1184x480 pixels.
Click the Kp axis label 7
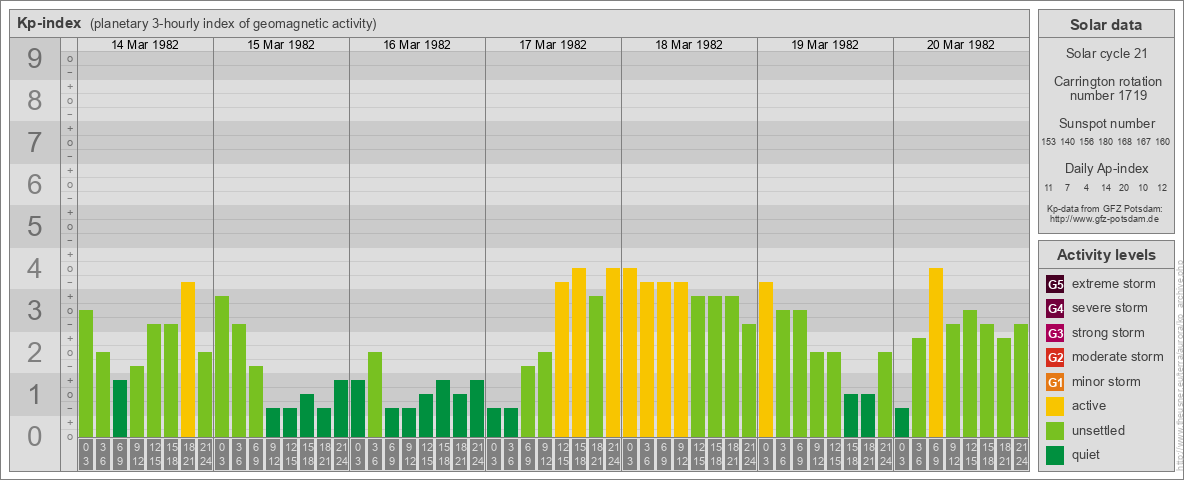(34, 143)
